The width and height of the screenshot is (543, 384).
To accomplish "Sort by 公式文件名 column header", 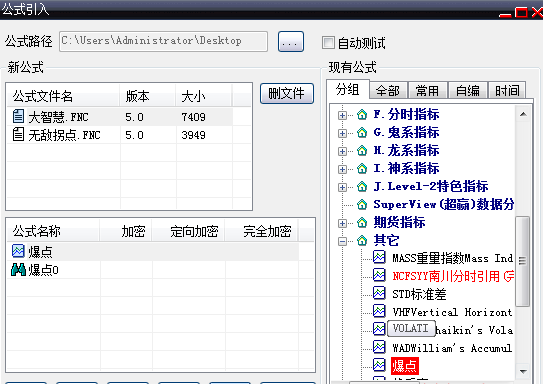I will coord(63,96).
